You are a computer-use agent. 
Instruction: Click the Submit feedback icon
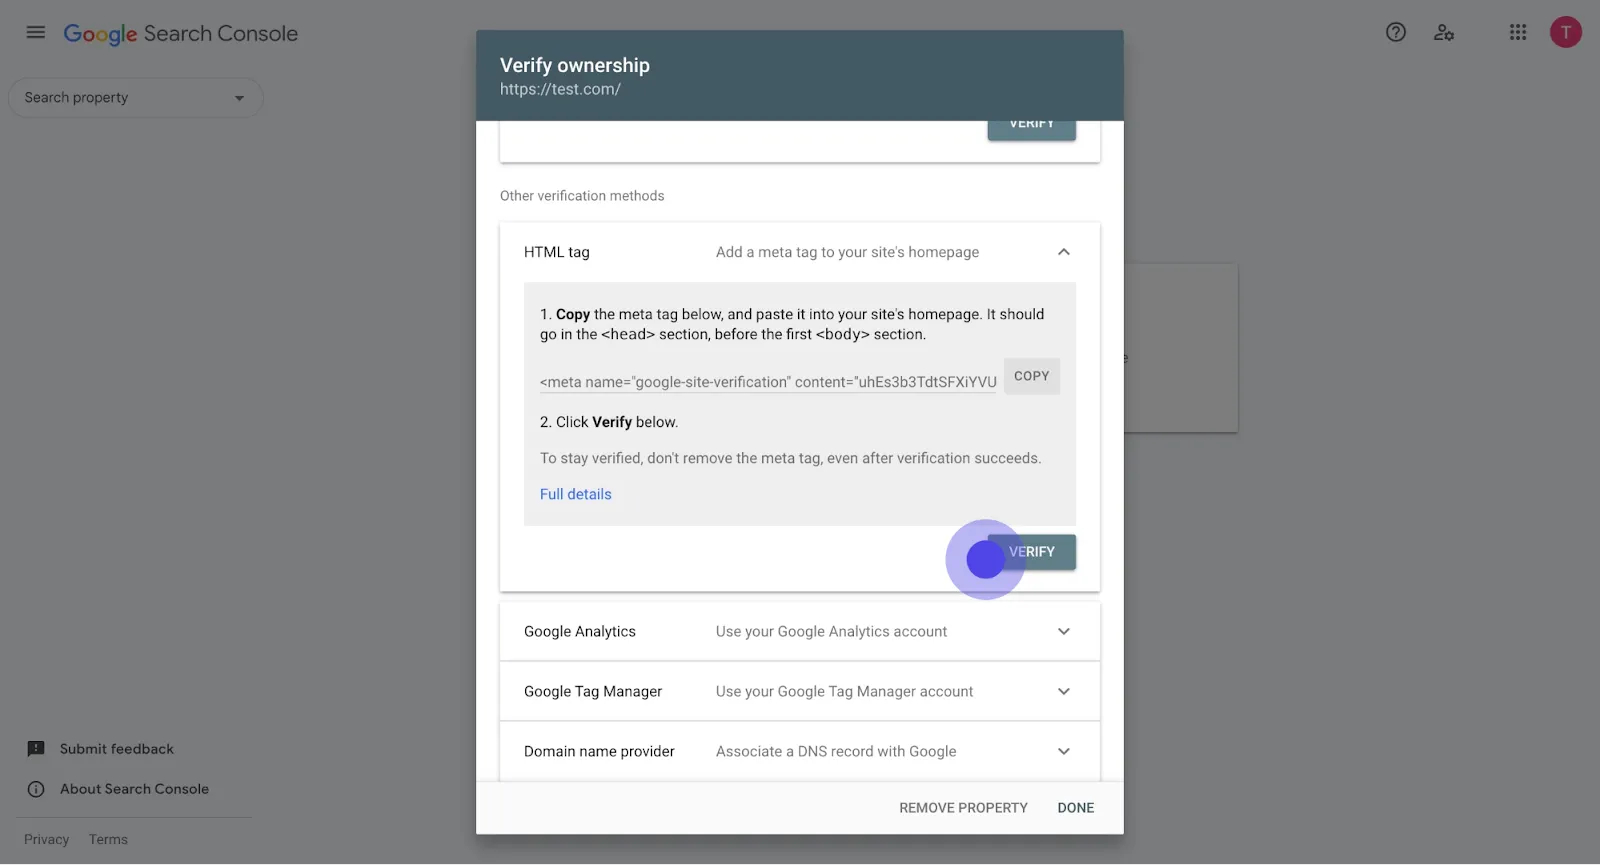point(36,749)
